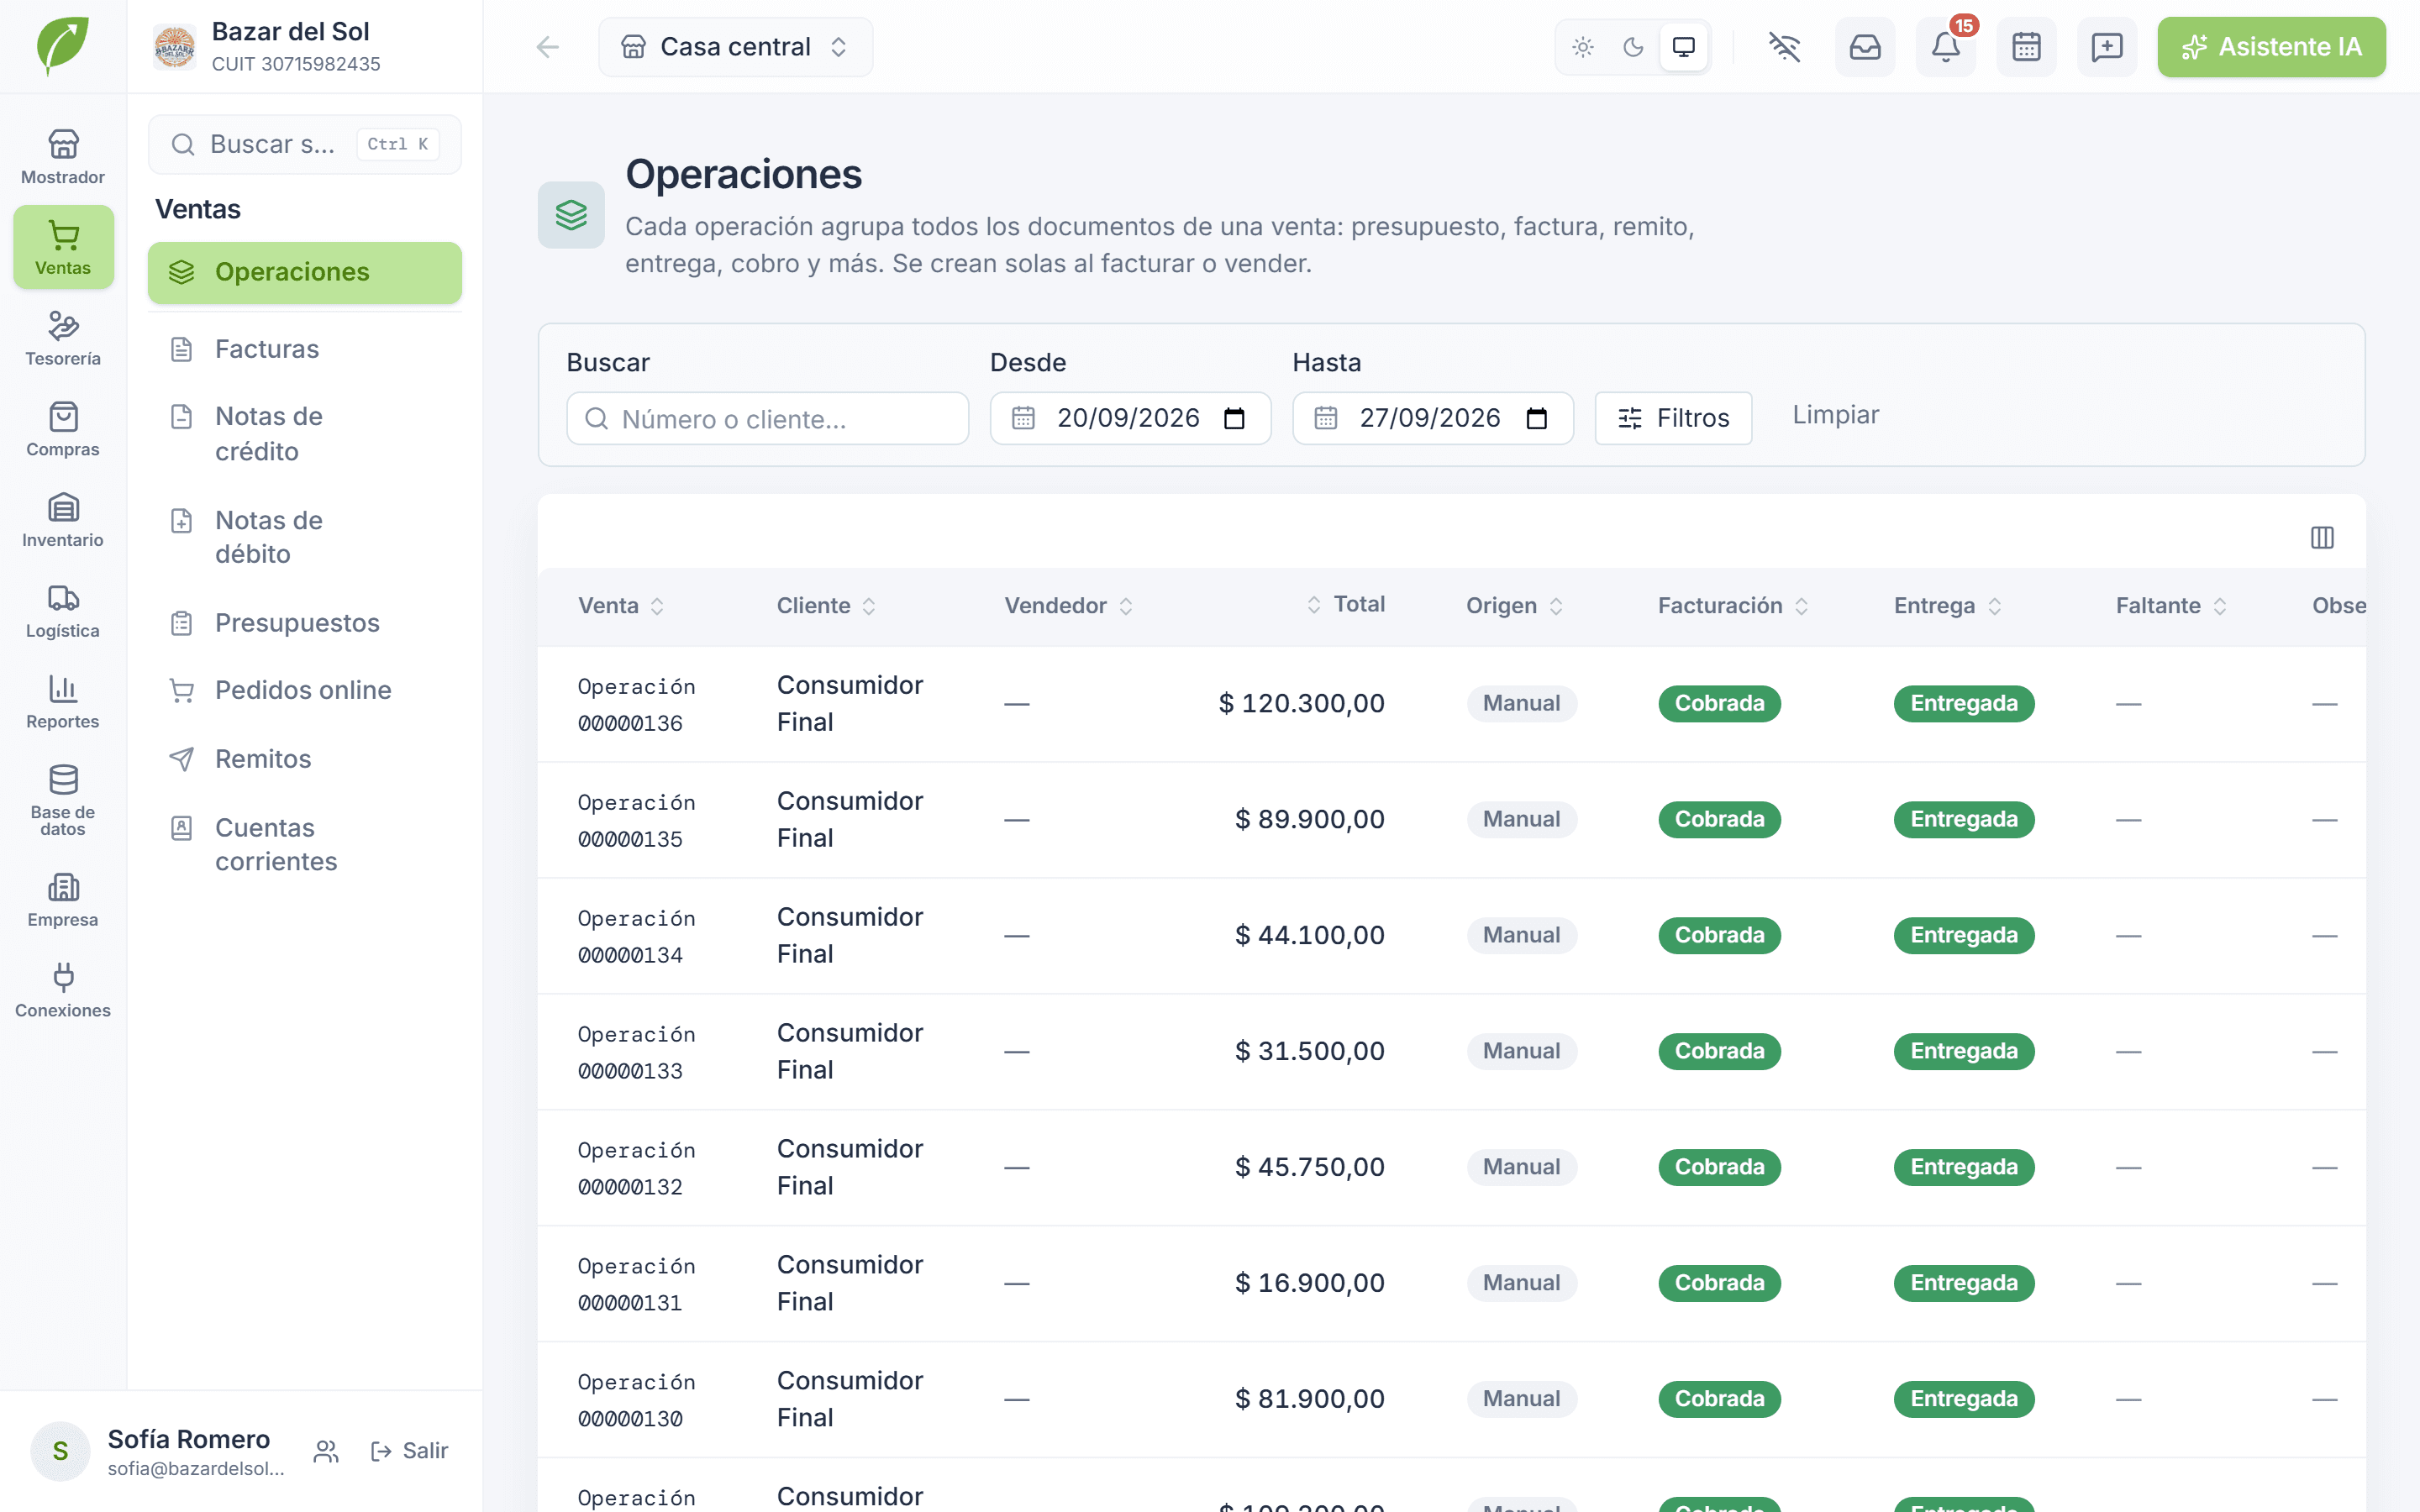Image resolution: width=2420 pixels, height=1512 pixels.
Task: Open the Empresa module
Action: (63, 900)
